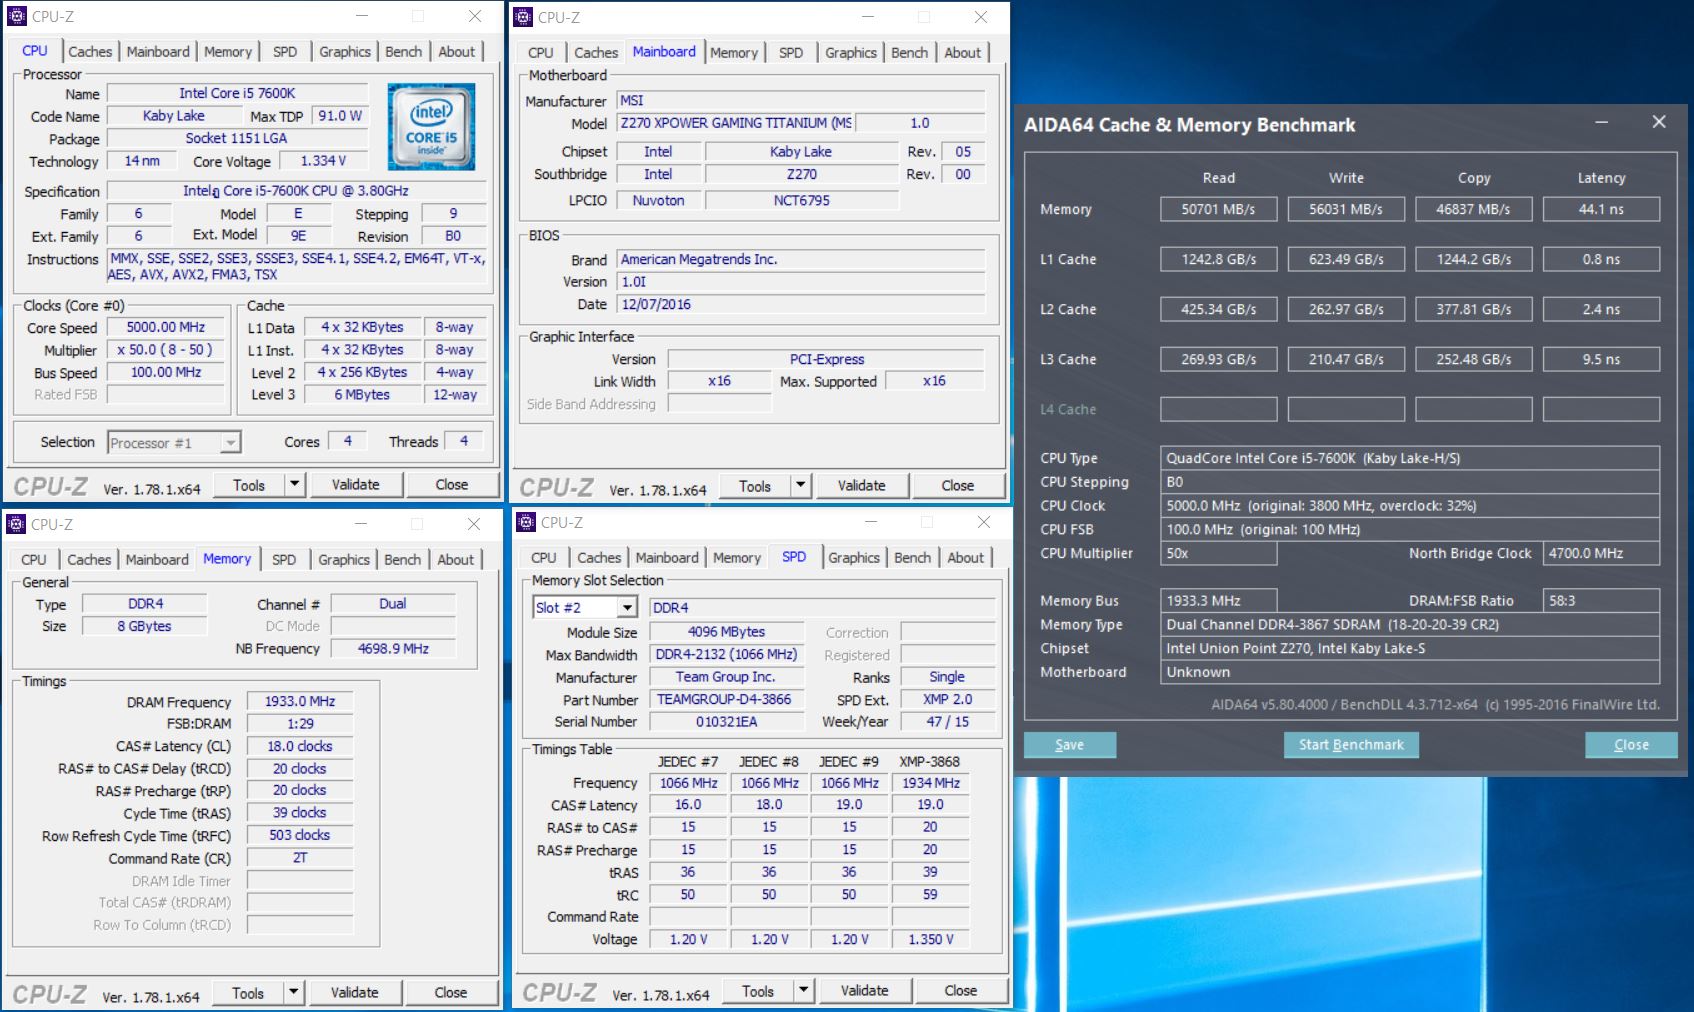Open Tools dropdown arrow in SPD window
This screenshot has height=1012, width=1694.
[x=803, y=990]
